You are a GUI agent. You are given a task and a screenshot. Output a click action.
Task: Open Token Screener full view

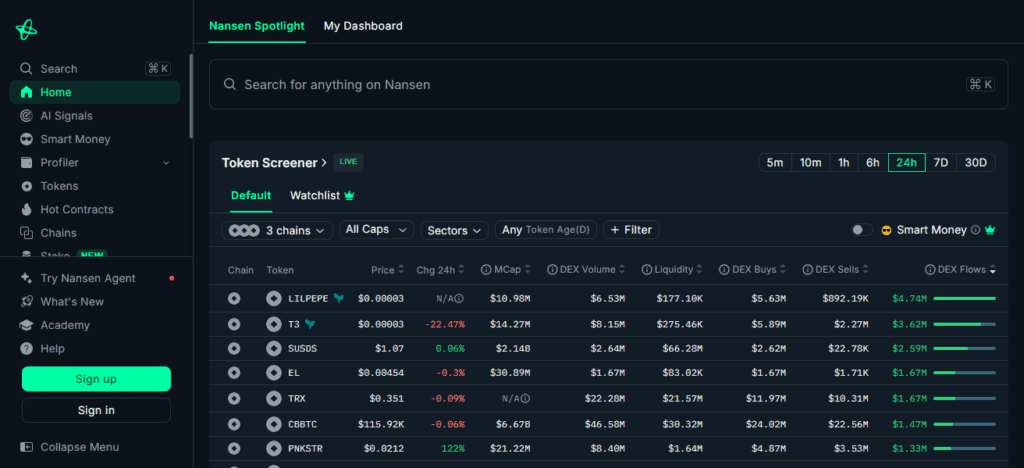[x=274, y=163]
